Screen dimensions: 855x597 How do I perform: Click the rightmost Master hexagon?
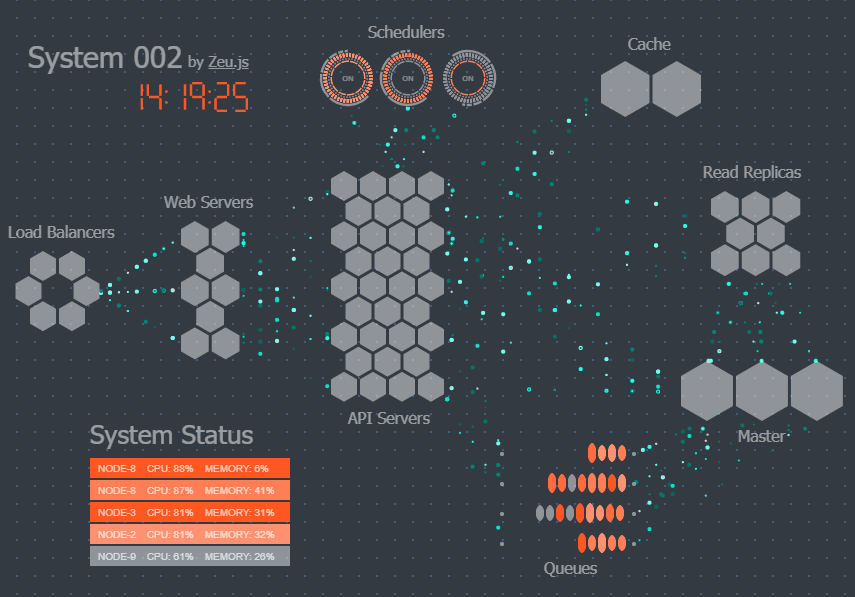coord(816,391)
